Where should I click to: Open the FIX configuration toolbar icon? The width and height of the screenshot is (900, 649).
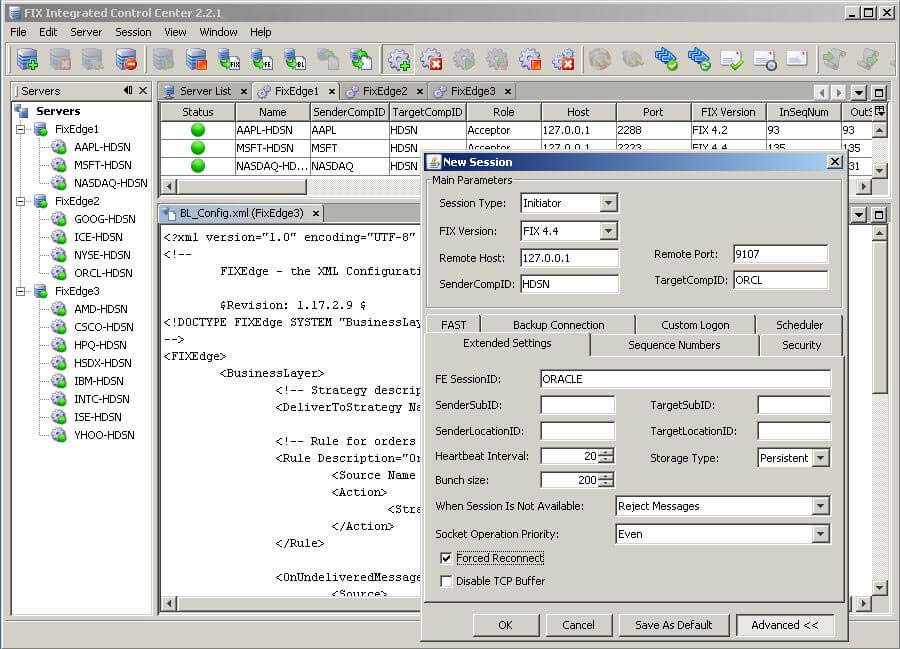click(229, 59)
